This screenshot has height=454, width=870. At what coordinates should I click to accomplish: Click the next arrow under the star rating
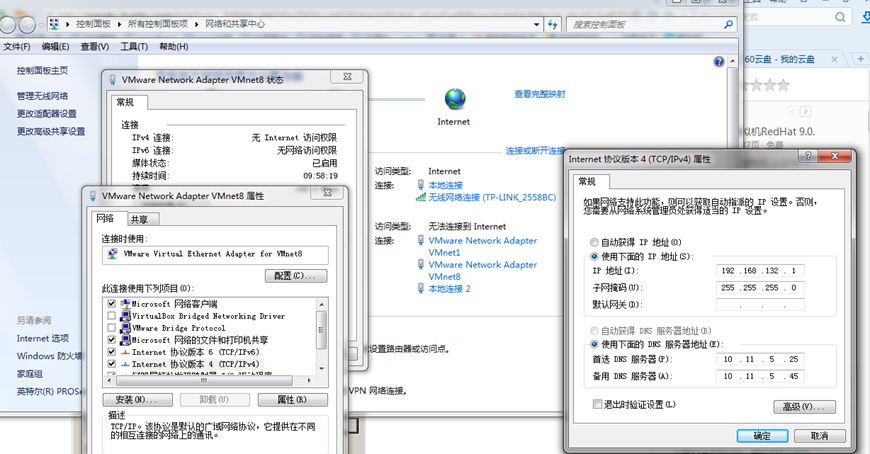click(806, 112)
